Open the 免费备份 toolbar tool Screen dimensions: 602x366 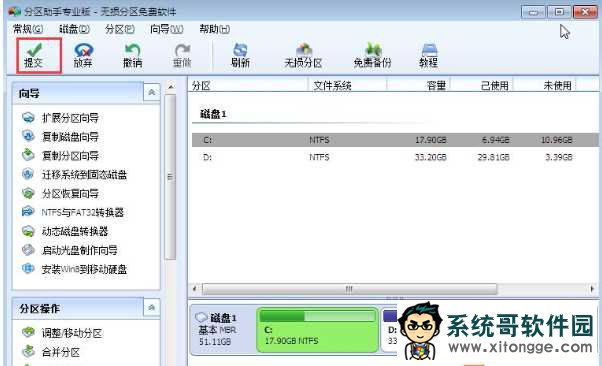[372, 56]
